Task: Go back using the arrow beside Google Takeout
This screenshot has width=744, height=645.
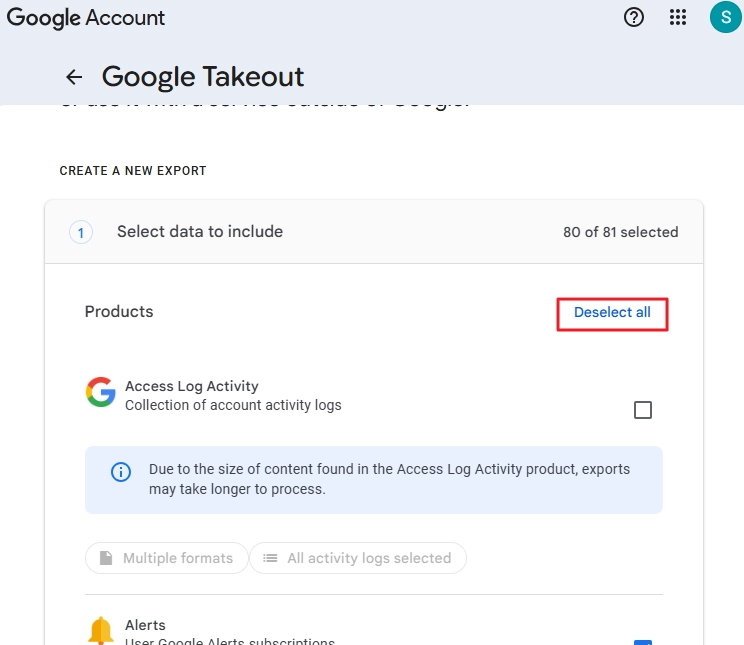Action: [x=74, y=77]
